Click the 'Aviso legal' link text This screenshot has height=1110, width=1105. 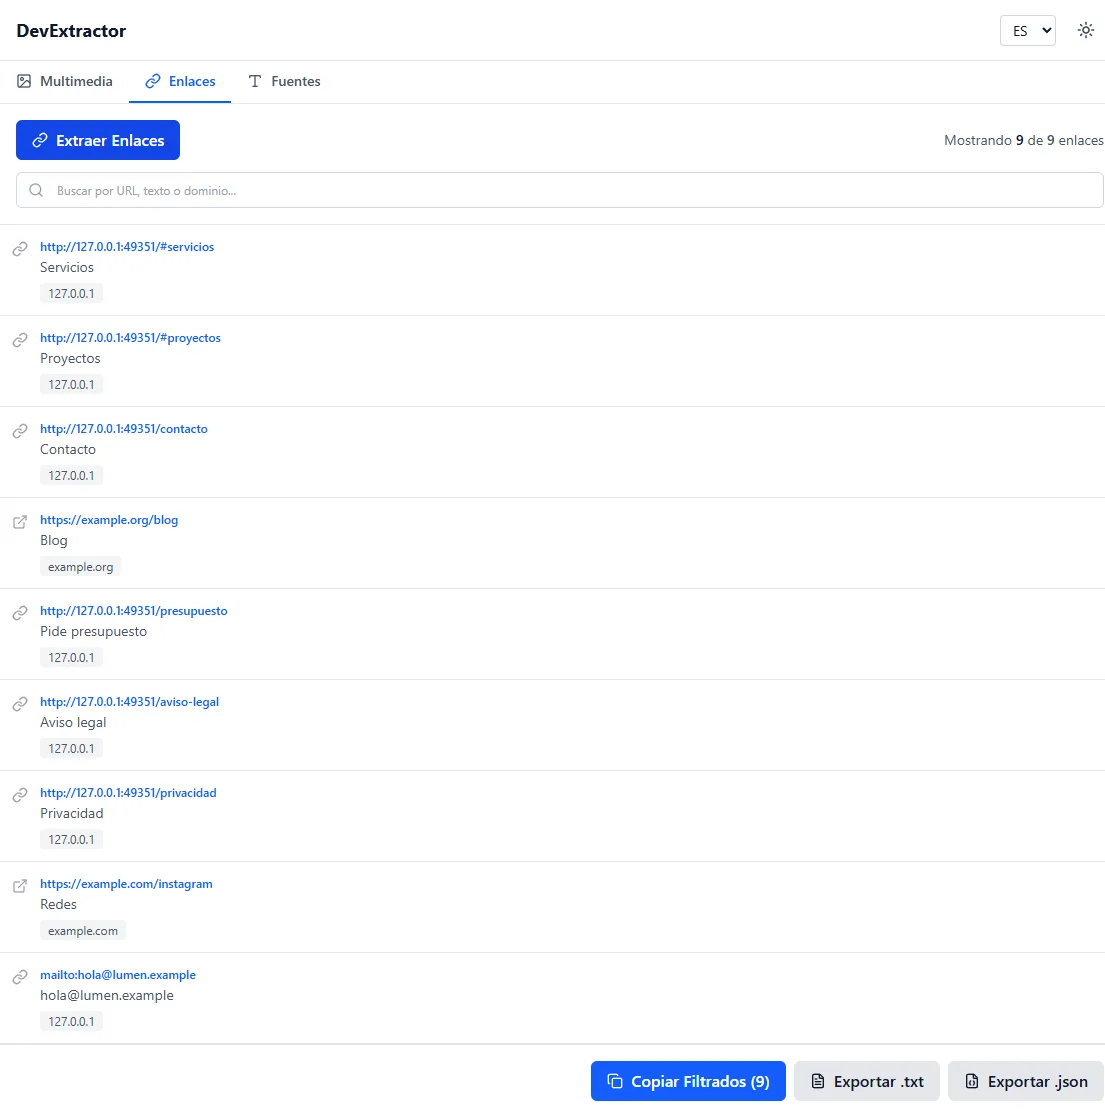[x=73, y=722]
